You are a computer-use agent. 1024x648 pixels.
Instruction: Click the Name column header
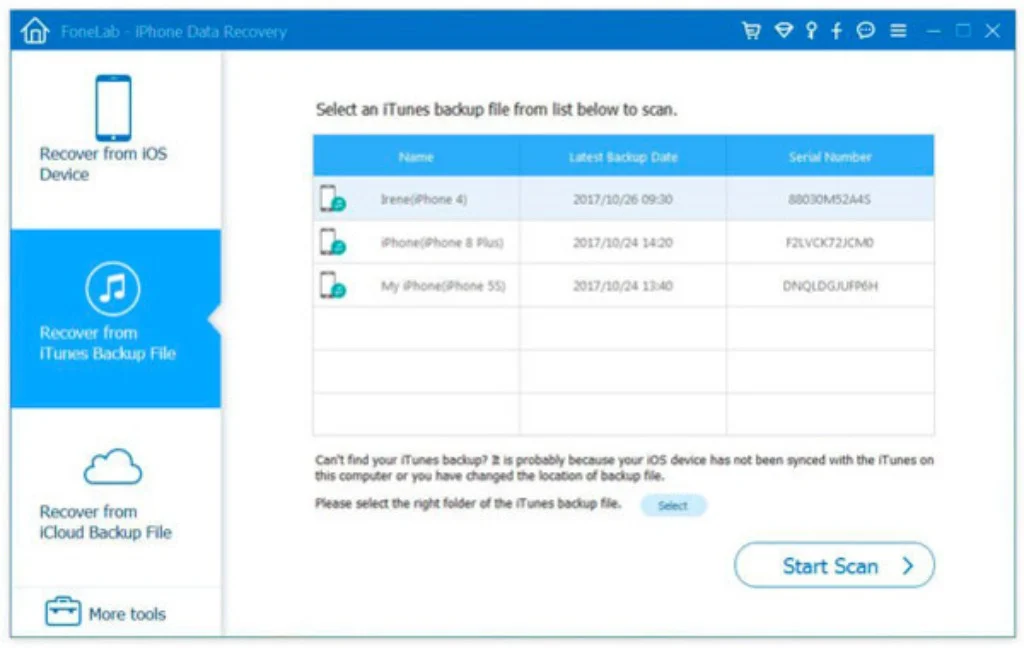416,157
